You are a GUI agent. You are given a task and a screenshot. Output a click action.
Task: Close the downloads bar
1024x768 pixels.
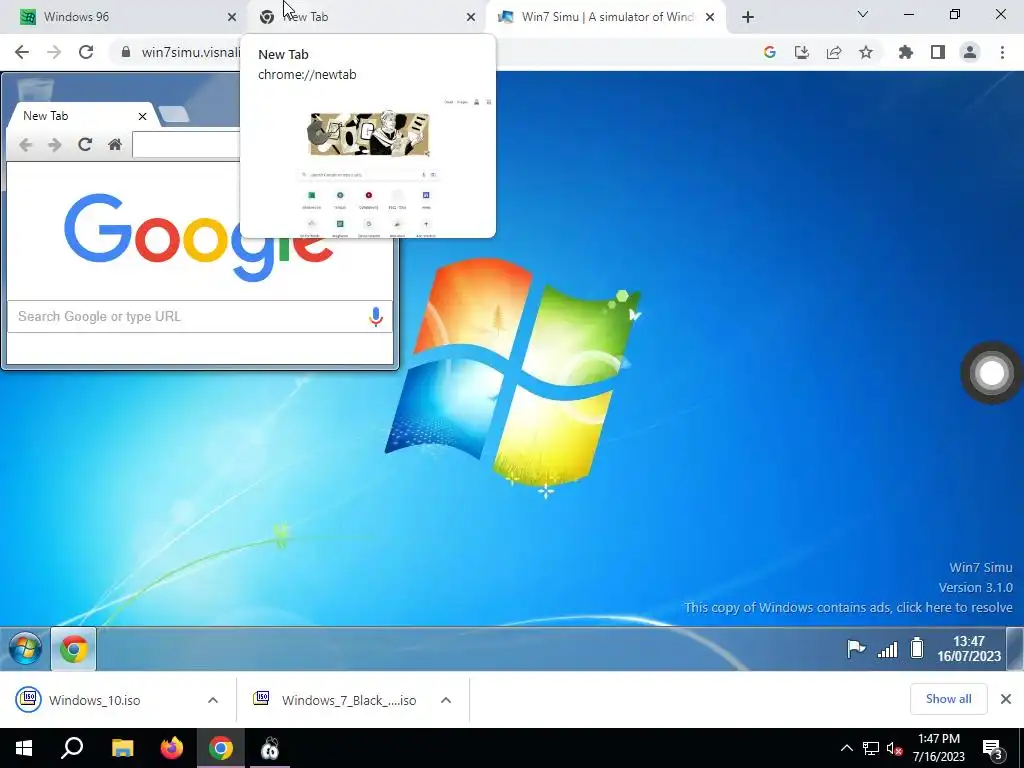click(1006, 699)
